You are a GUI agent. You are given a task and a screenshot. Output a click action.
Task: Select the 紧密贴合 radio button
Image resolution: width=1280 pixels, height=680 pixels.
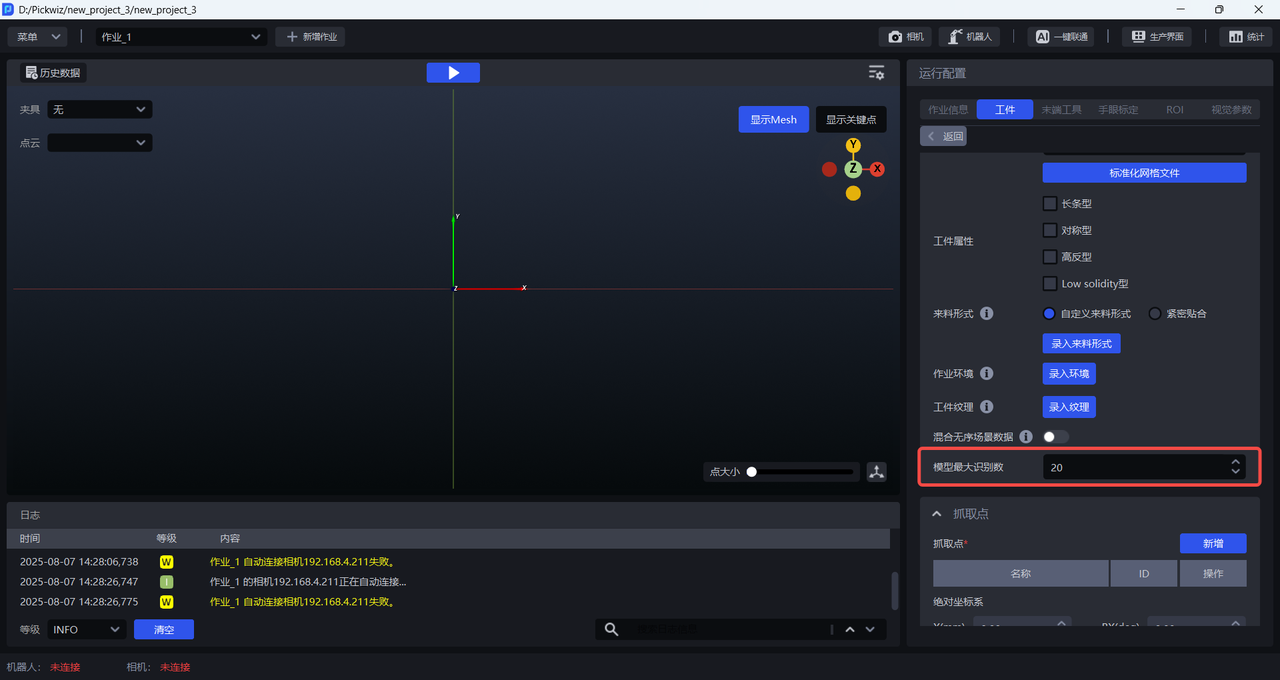[1155, 314]
